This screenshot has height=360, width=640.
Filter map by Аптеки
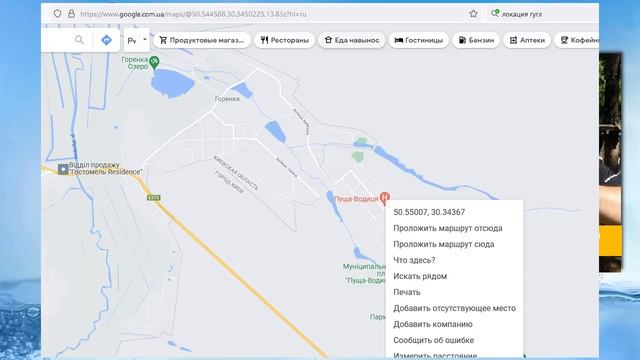point(527,40)
